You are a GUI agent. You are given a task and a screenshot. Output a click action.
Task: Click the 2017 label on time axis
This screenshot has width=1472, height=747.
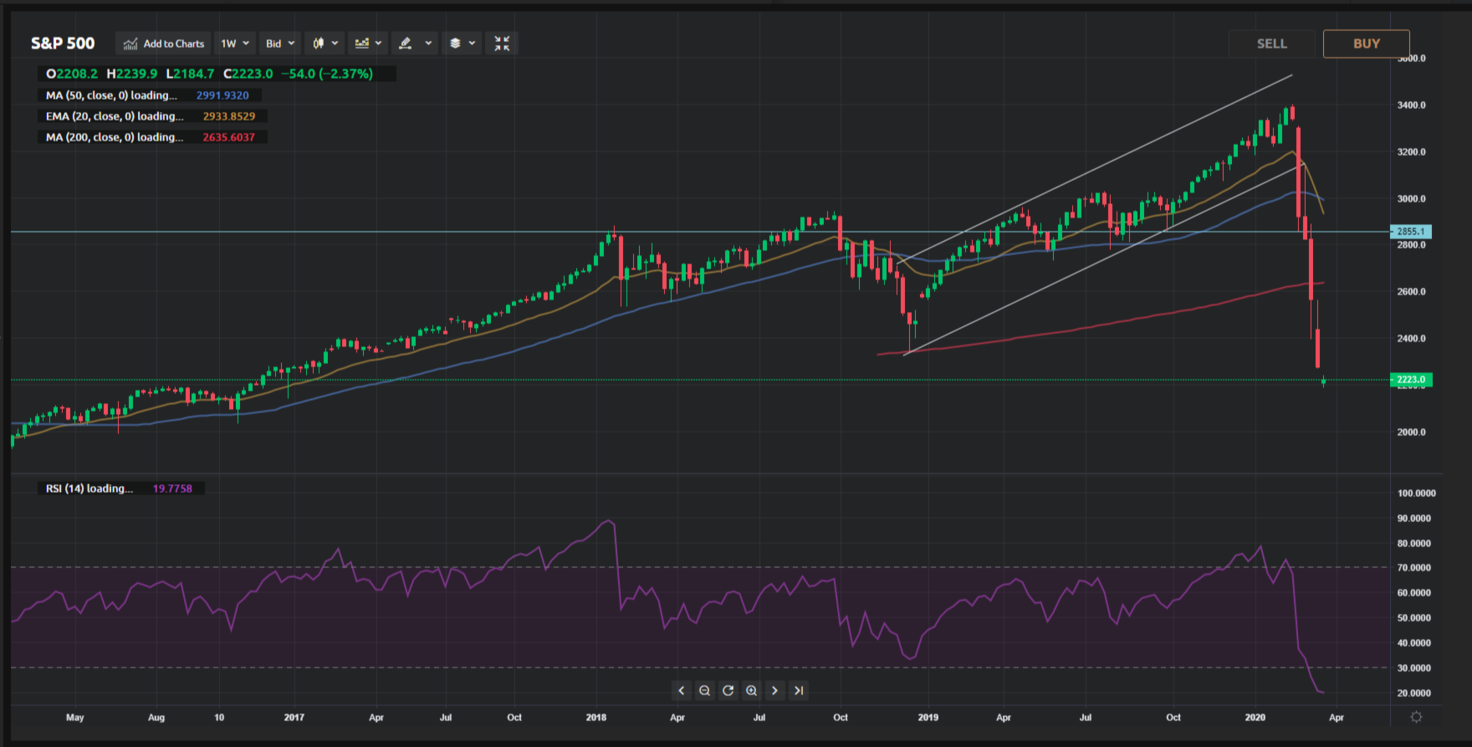(x=294, y=717)
